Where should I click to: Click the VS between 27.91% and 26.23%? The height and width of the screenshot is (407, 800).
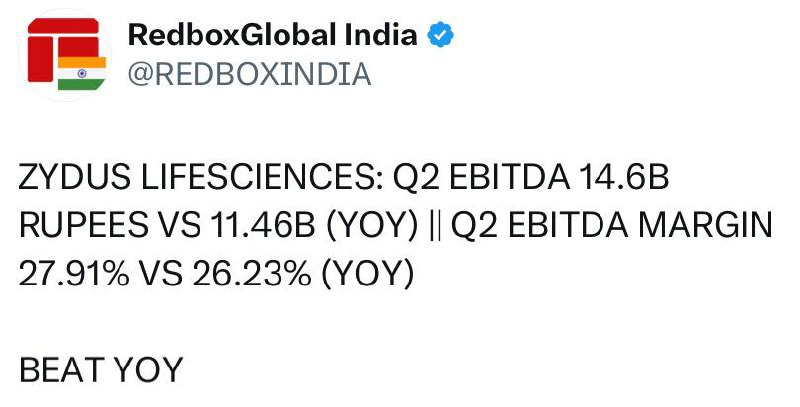coord(160,274)
